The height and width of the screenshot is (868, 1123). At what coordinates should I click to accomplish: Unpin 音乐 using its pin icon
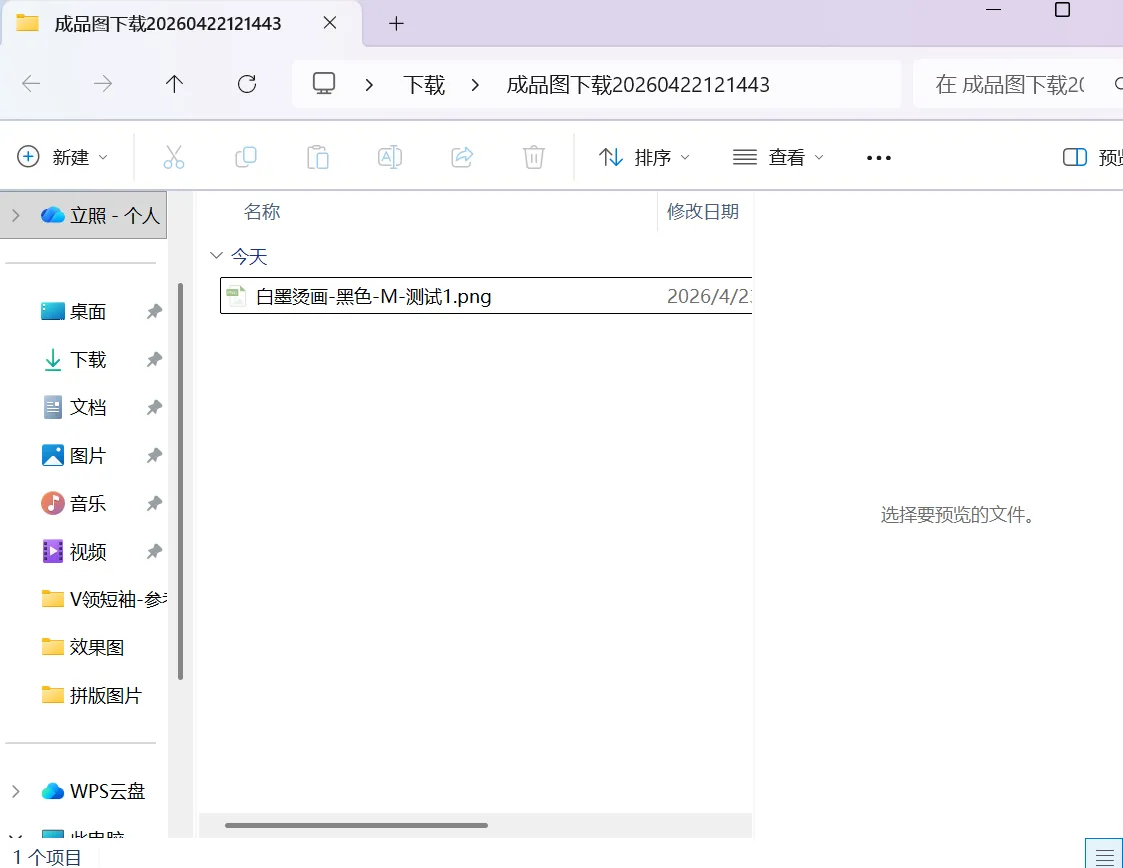pyautogui.click(x=154, y=503)
